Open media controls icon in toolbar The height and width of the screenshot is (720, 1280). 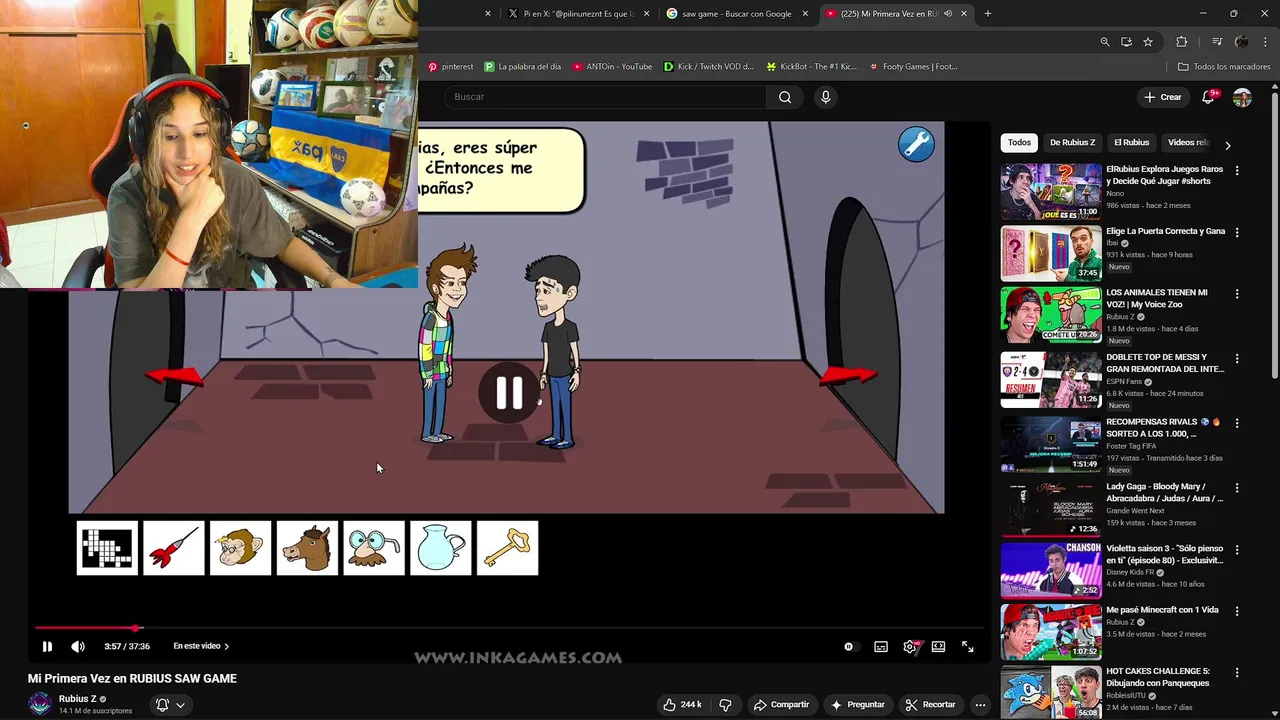click(x=1217, y=42)
